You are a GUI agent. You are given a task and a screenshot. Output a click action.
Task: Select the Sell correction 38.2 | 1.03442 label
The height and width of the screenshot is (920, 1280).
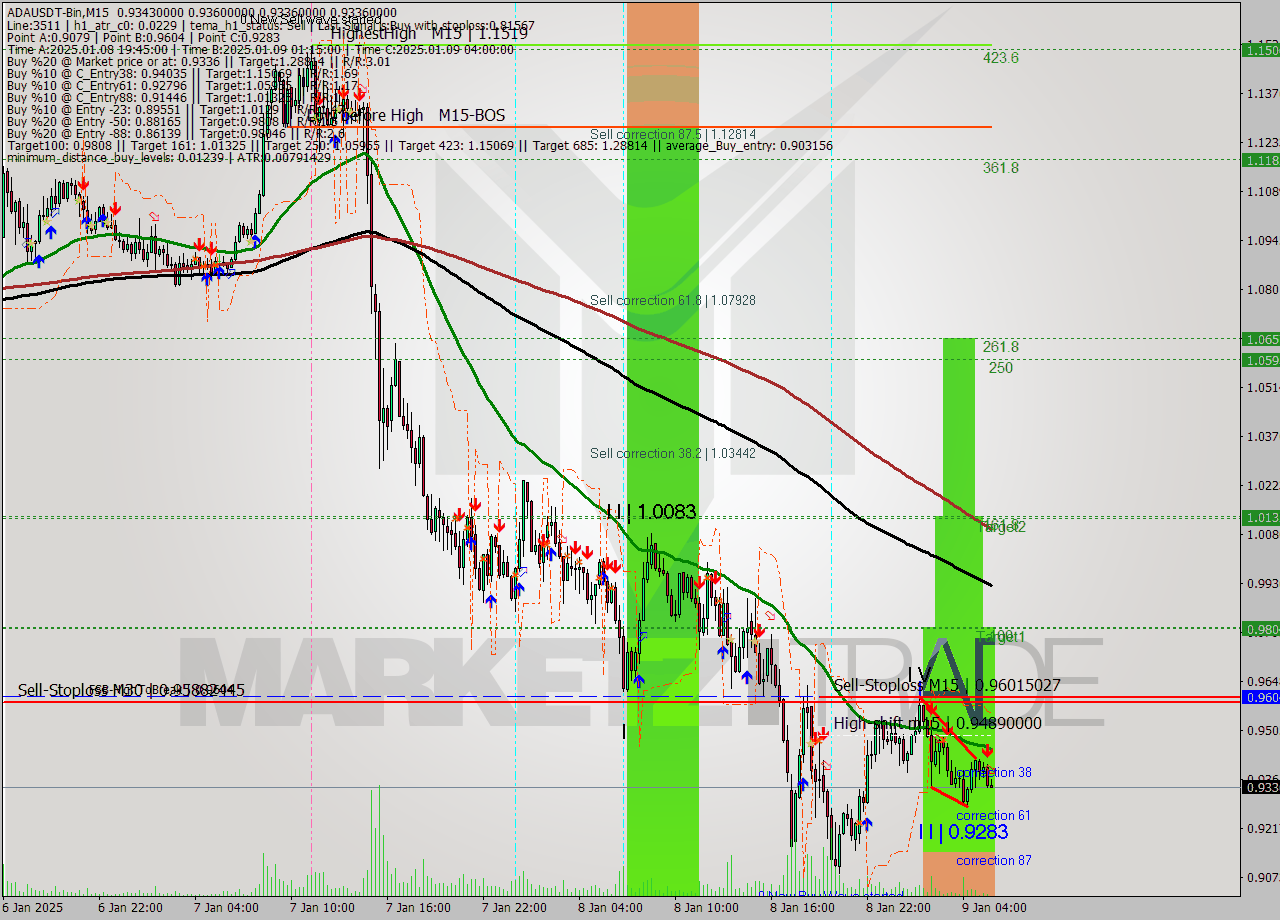pyautogui.click(x=672, y=453)
